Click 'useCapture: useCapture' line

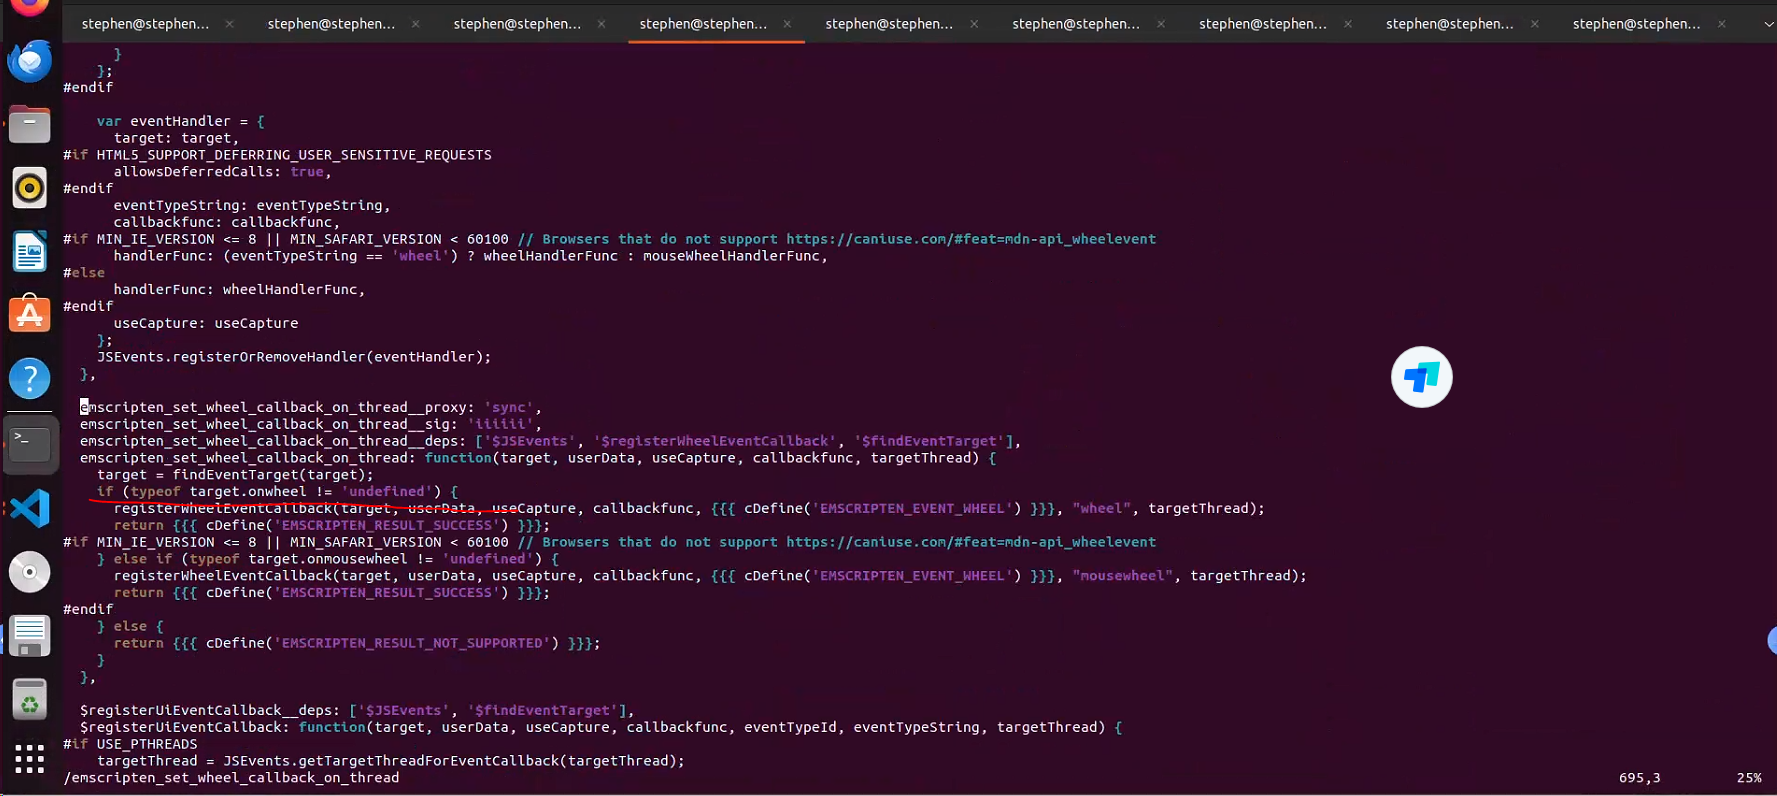point(206,323)
